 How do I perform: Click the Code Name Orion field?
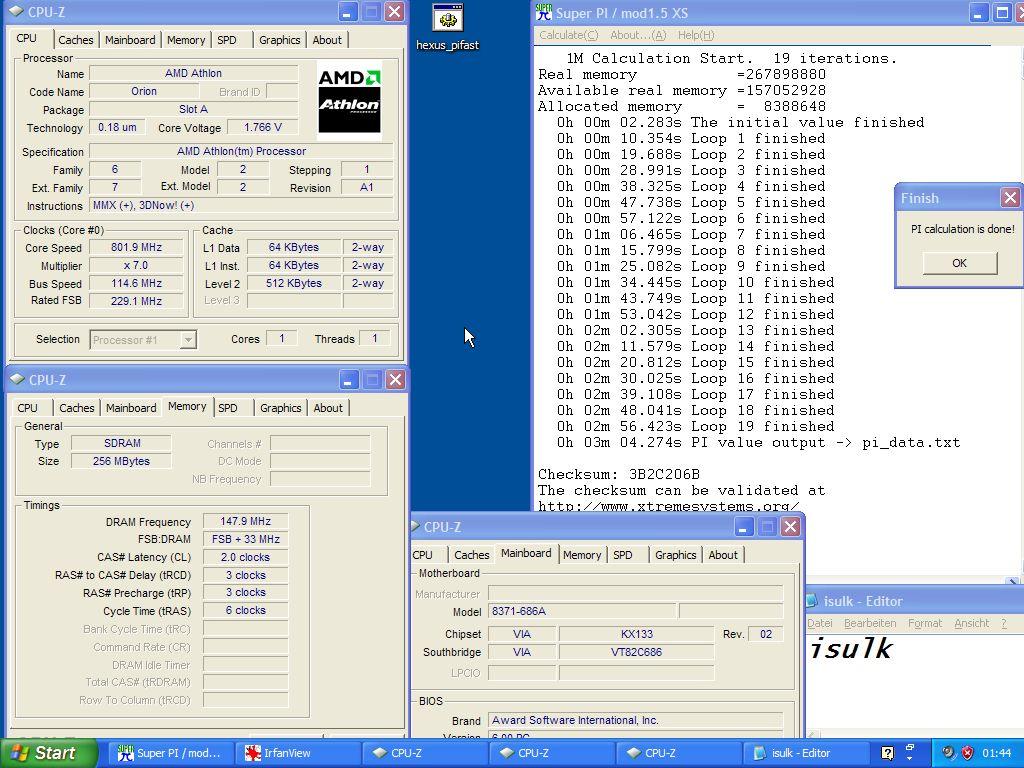144,91
